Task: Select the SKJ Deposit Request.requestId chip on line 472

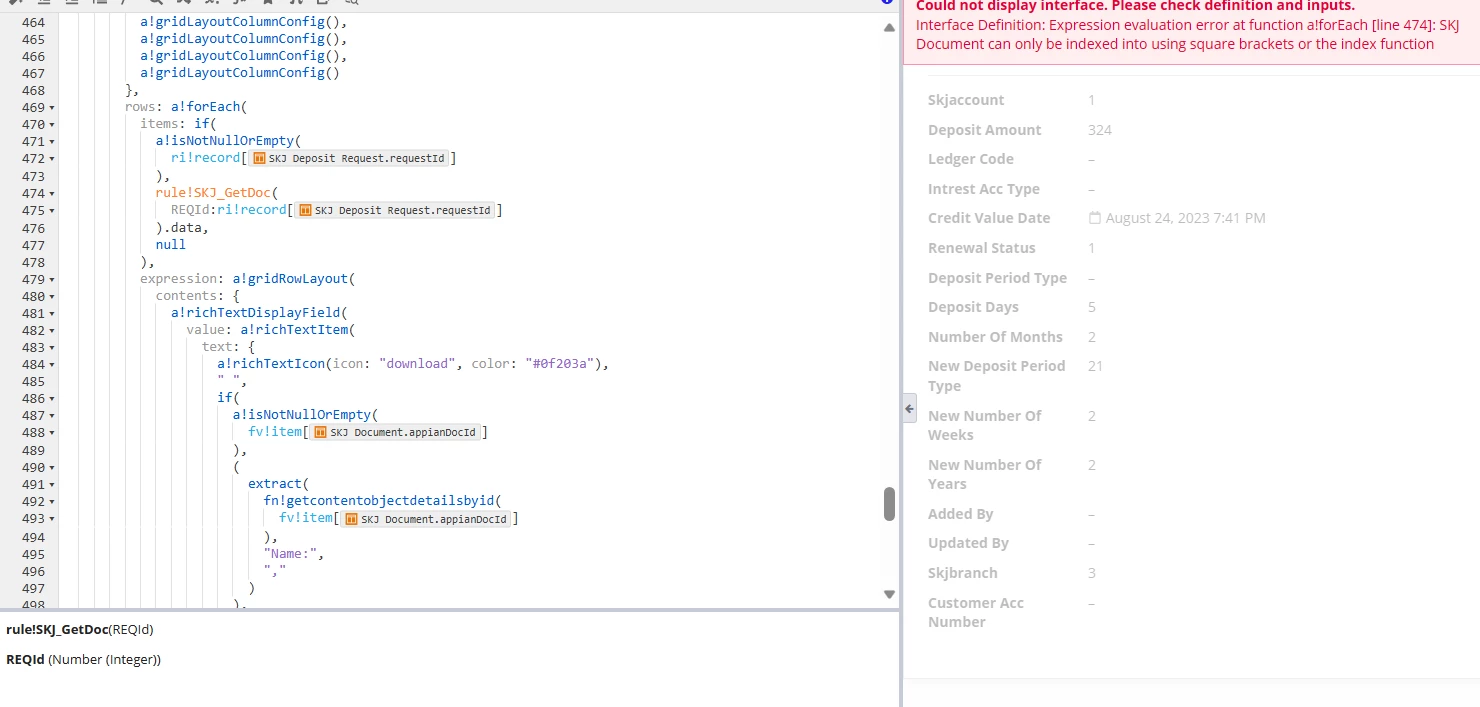Action: (349, 158)
